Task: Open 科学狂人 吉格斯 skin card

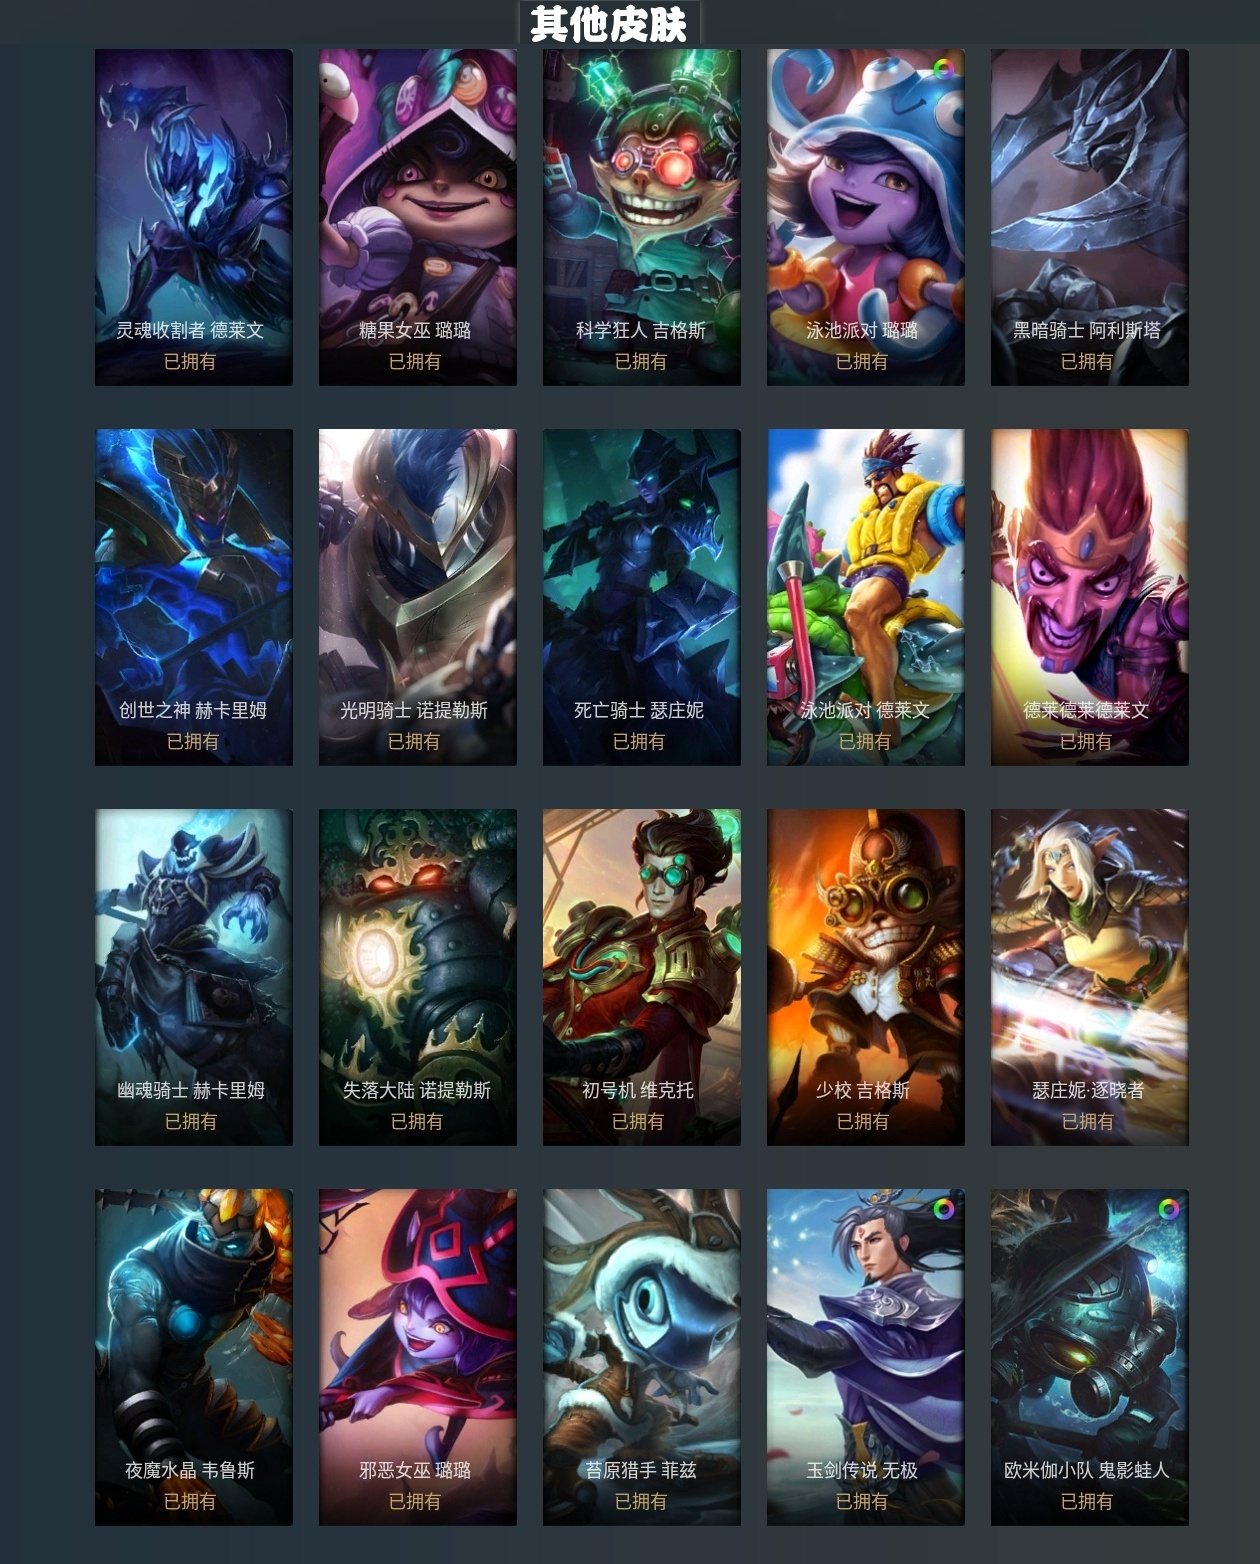Action: point(642,217)
